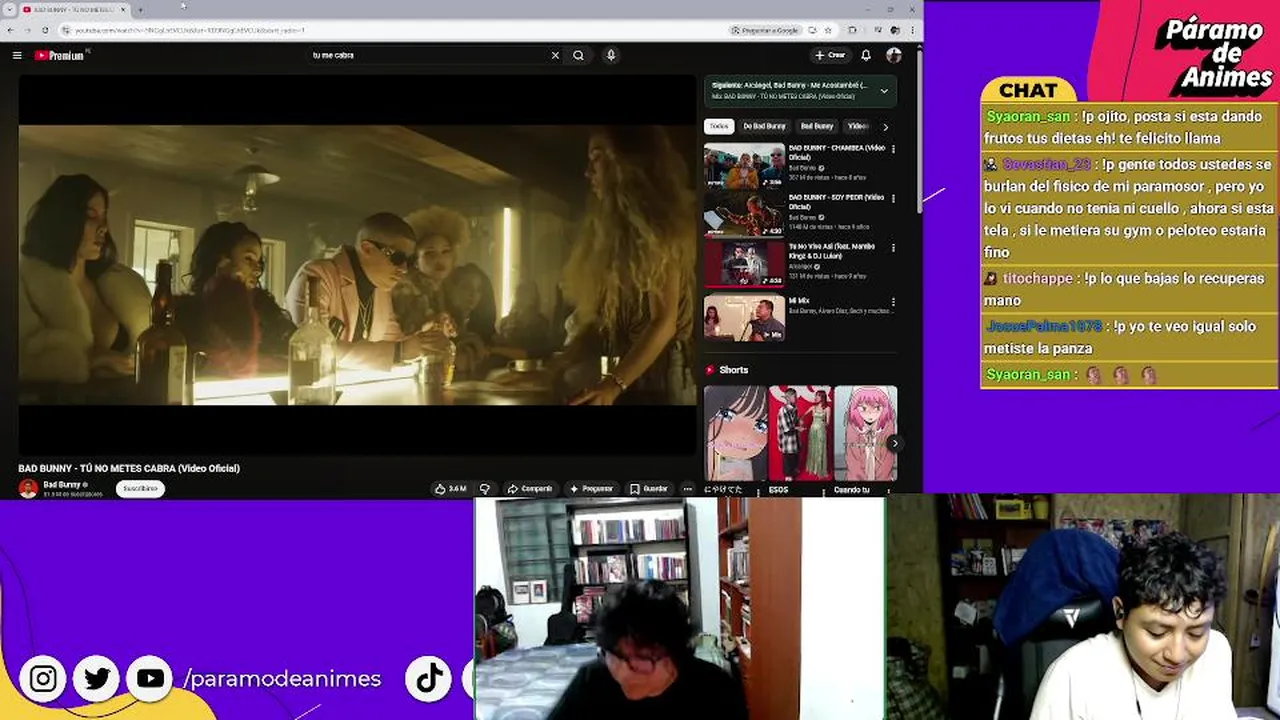Click the 'Preguntar a Google' chip in address bar
1280x720 pixels.
coord(765,30)
